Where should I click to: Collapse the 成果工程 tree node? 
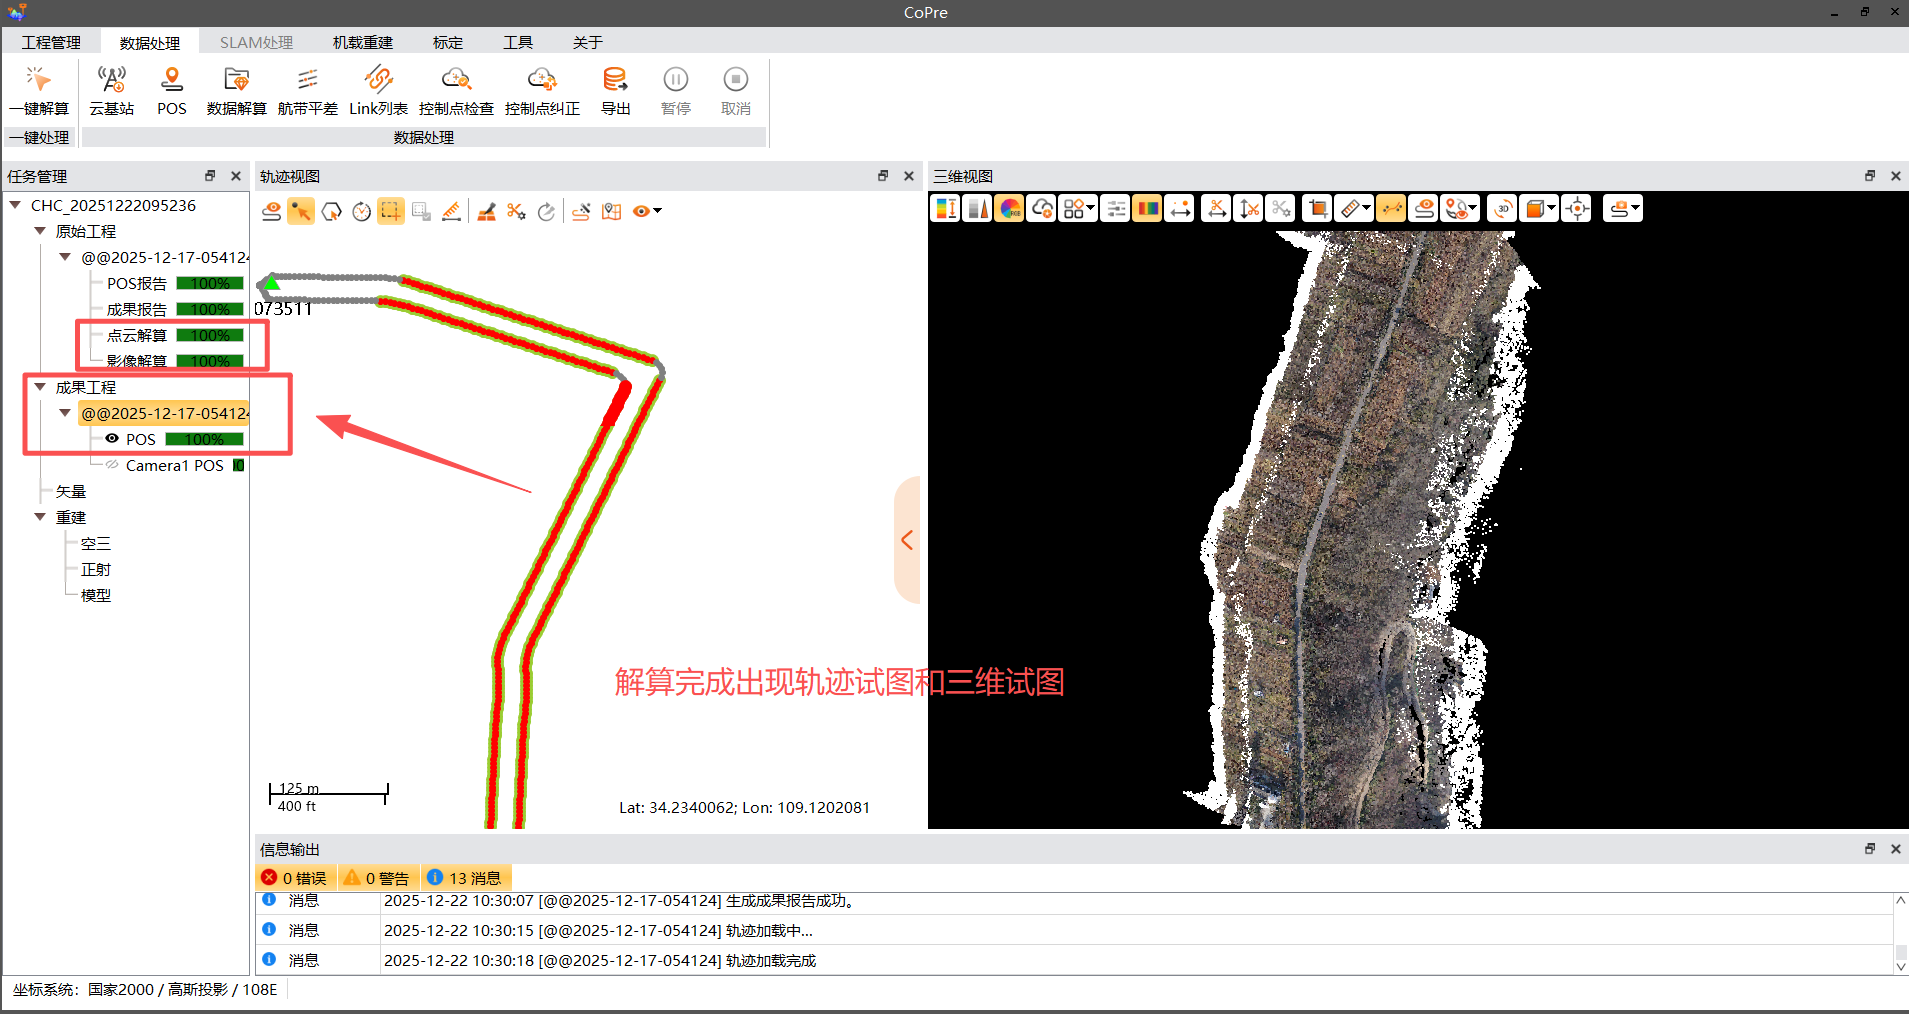pyautogui.click(x=39, y=387)
